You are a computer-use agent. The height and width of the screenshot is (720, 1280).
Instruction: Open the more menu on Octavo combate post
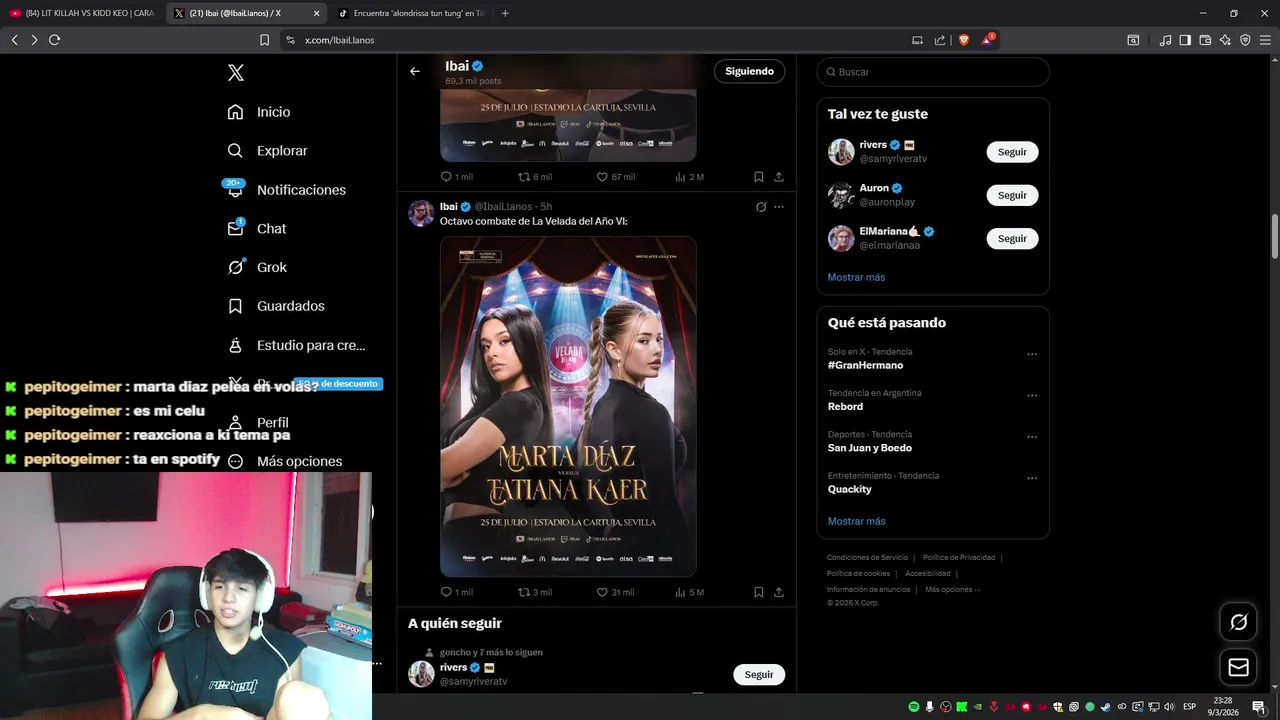pyautogui.click(x=779, y=207)
